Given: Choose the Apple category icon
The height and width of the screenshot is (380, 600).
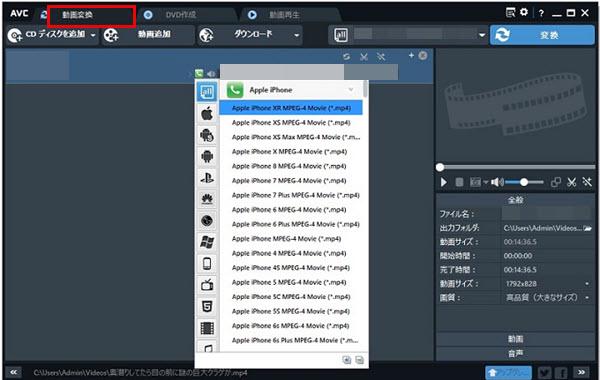Looking at the screenshot, I should [x=207, y=114].
